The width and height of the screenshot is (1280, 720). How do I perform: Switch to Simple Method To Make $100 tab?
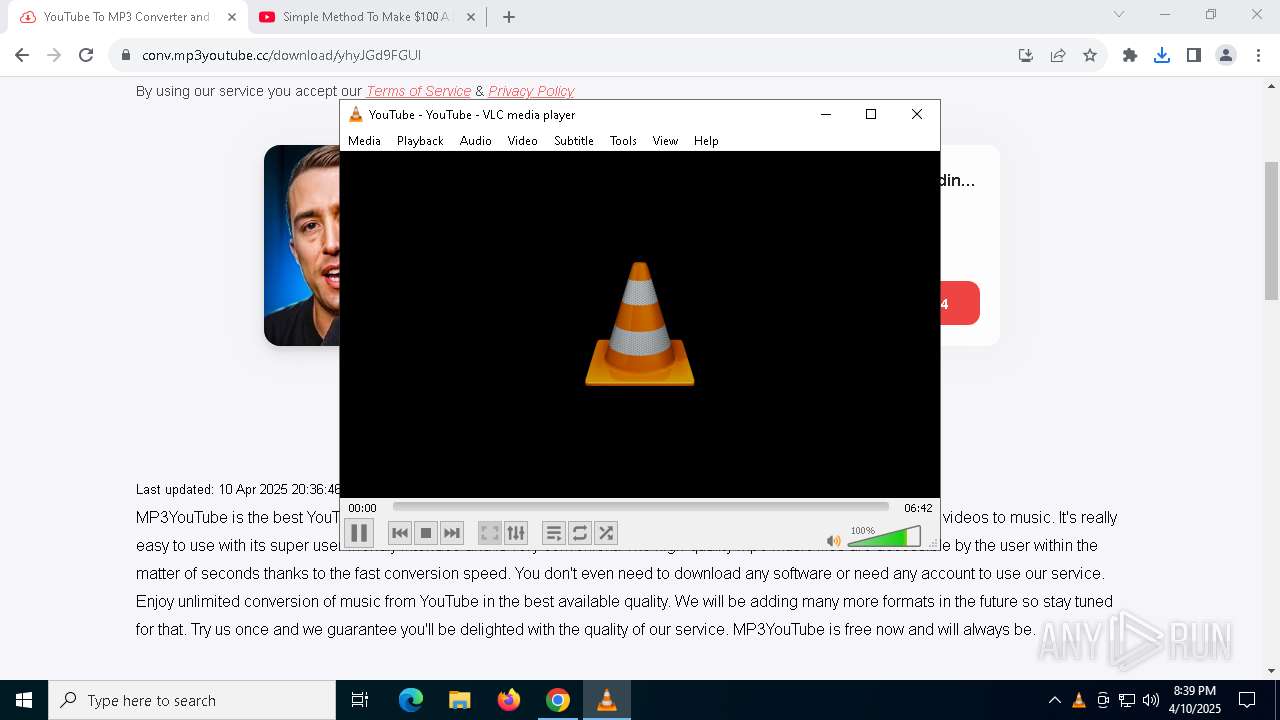(x=367, y=17)
